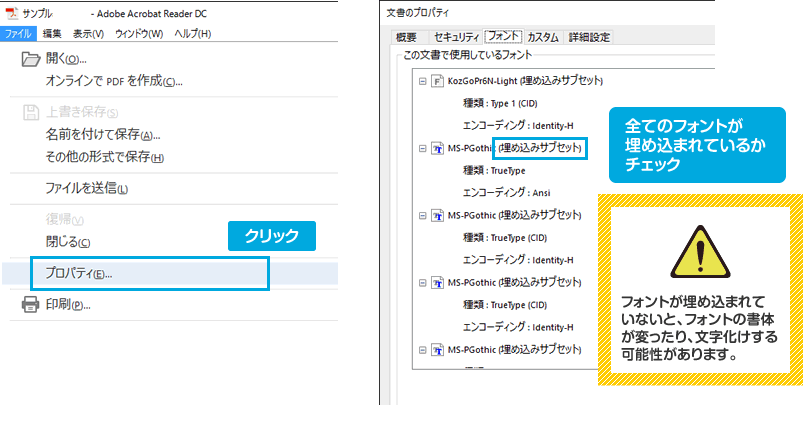803x425 pixels.
Task: Collapse the KozGoPr6N-Light font entry
Action: point(423,81)
